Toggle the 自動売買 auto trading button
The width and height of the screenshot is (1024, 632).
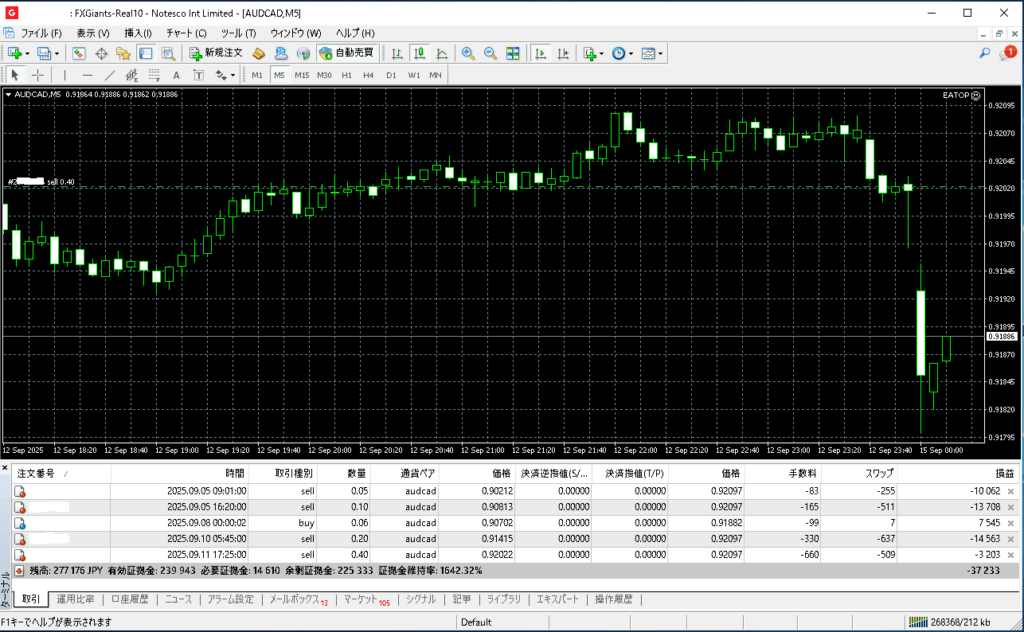[x=346, y=53]
